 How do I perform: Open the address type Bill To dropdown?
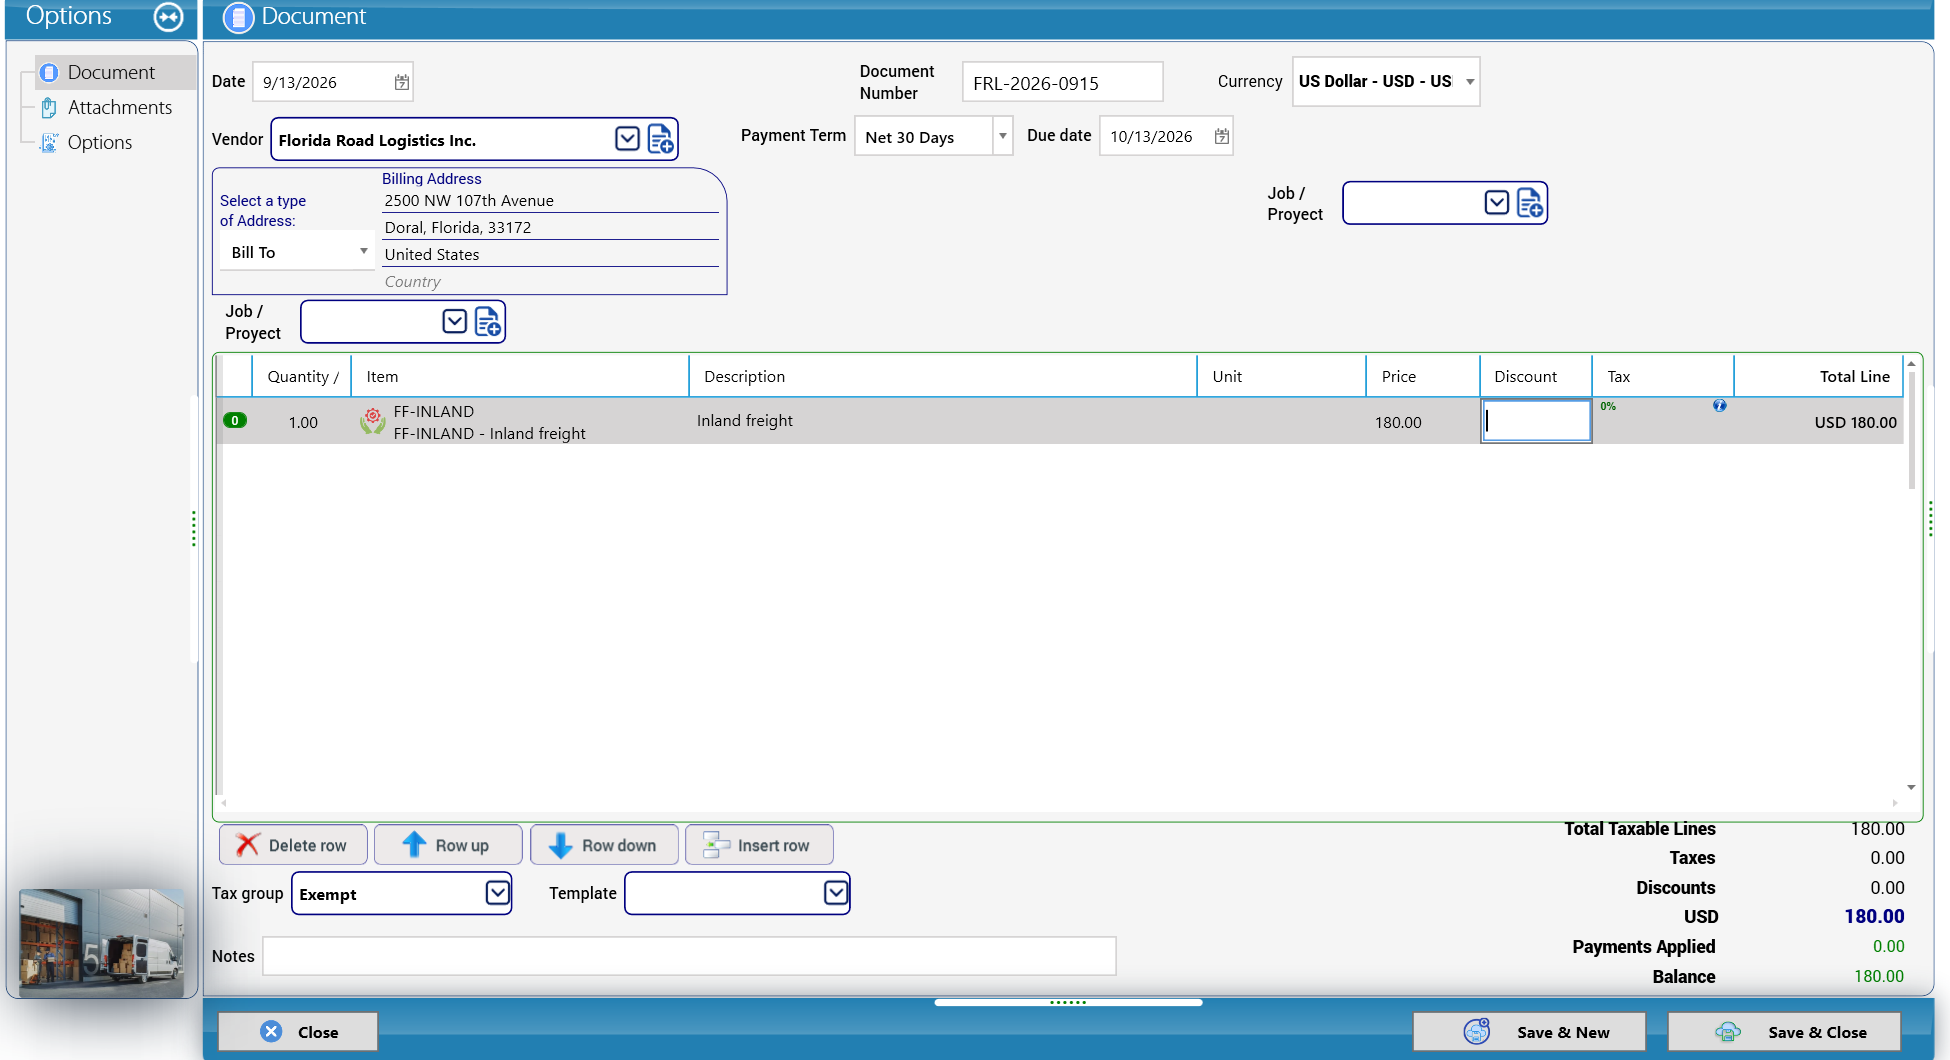point(297,252)
